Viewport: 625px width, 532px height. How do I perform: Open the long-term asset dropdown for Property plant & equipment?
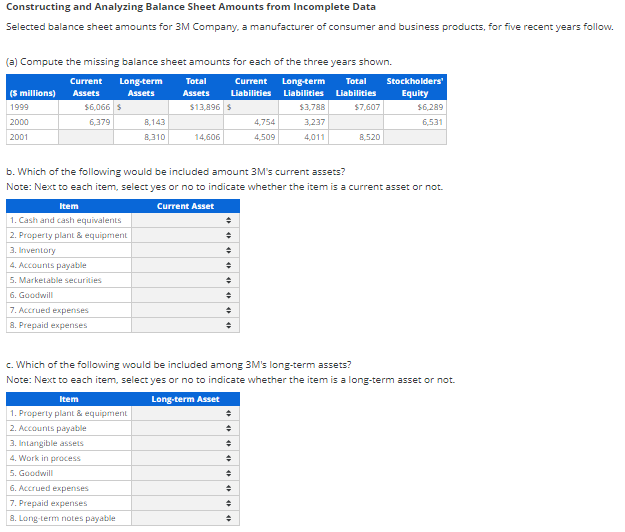pos(185,413)
